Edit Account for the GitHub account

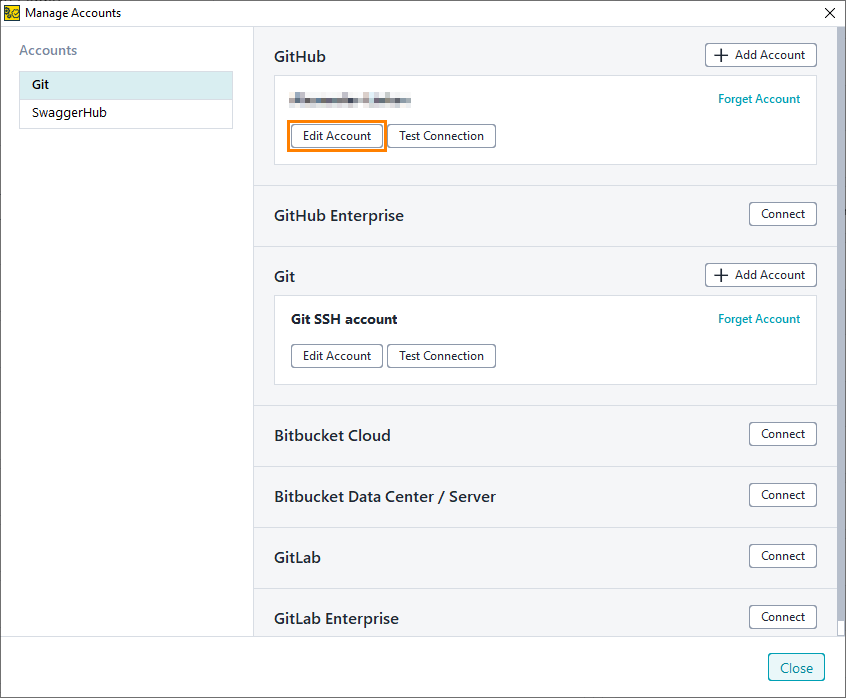coord(337,136)
